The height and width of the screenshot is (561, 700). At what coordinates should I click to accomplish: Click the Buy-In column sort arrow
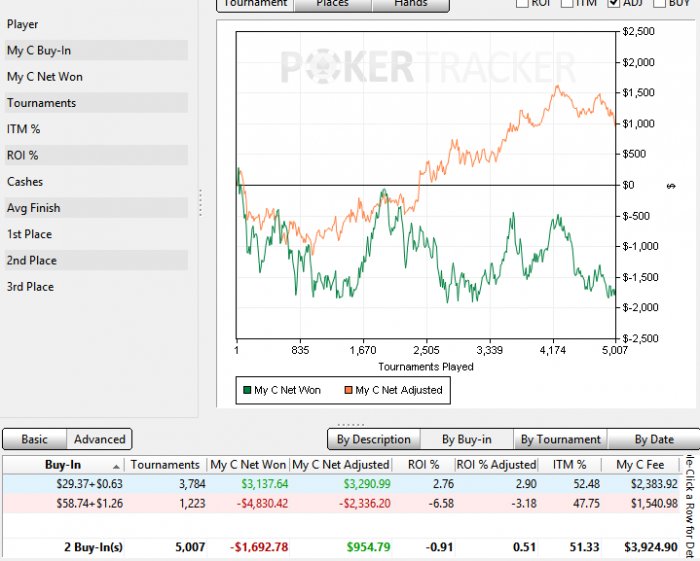[x=116, y=466]
